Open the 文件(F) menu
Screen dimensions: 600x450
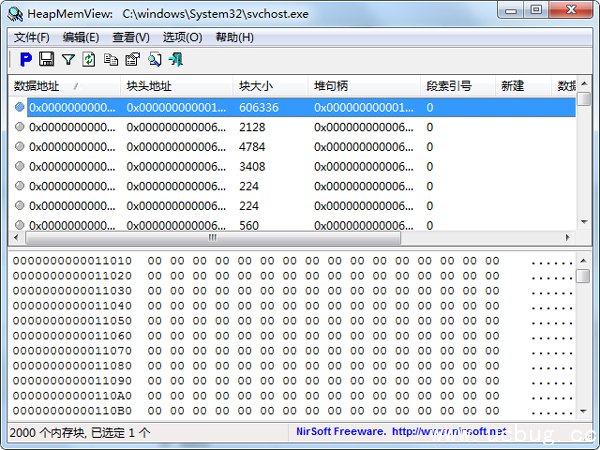pyautogui.click(x=31, y=37)
